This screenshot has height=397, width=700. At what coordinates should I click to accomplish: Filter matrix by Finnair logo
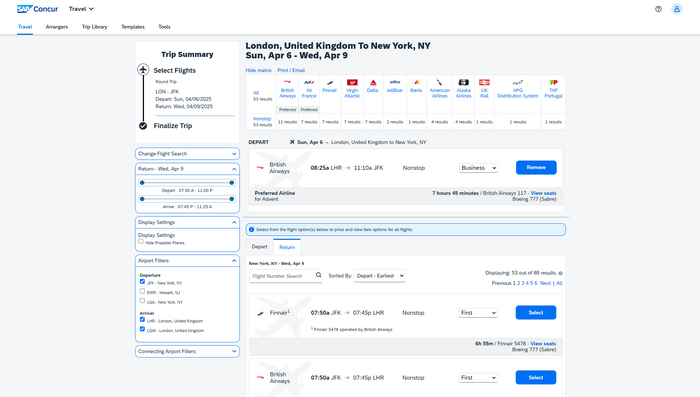pos(330,82)
